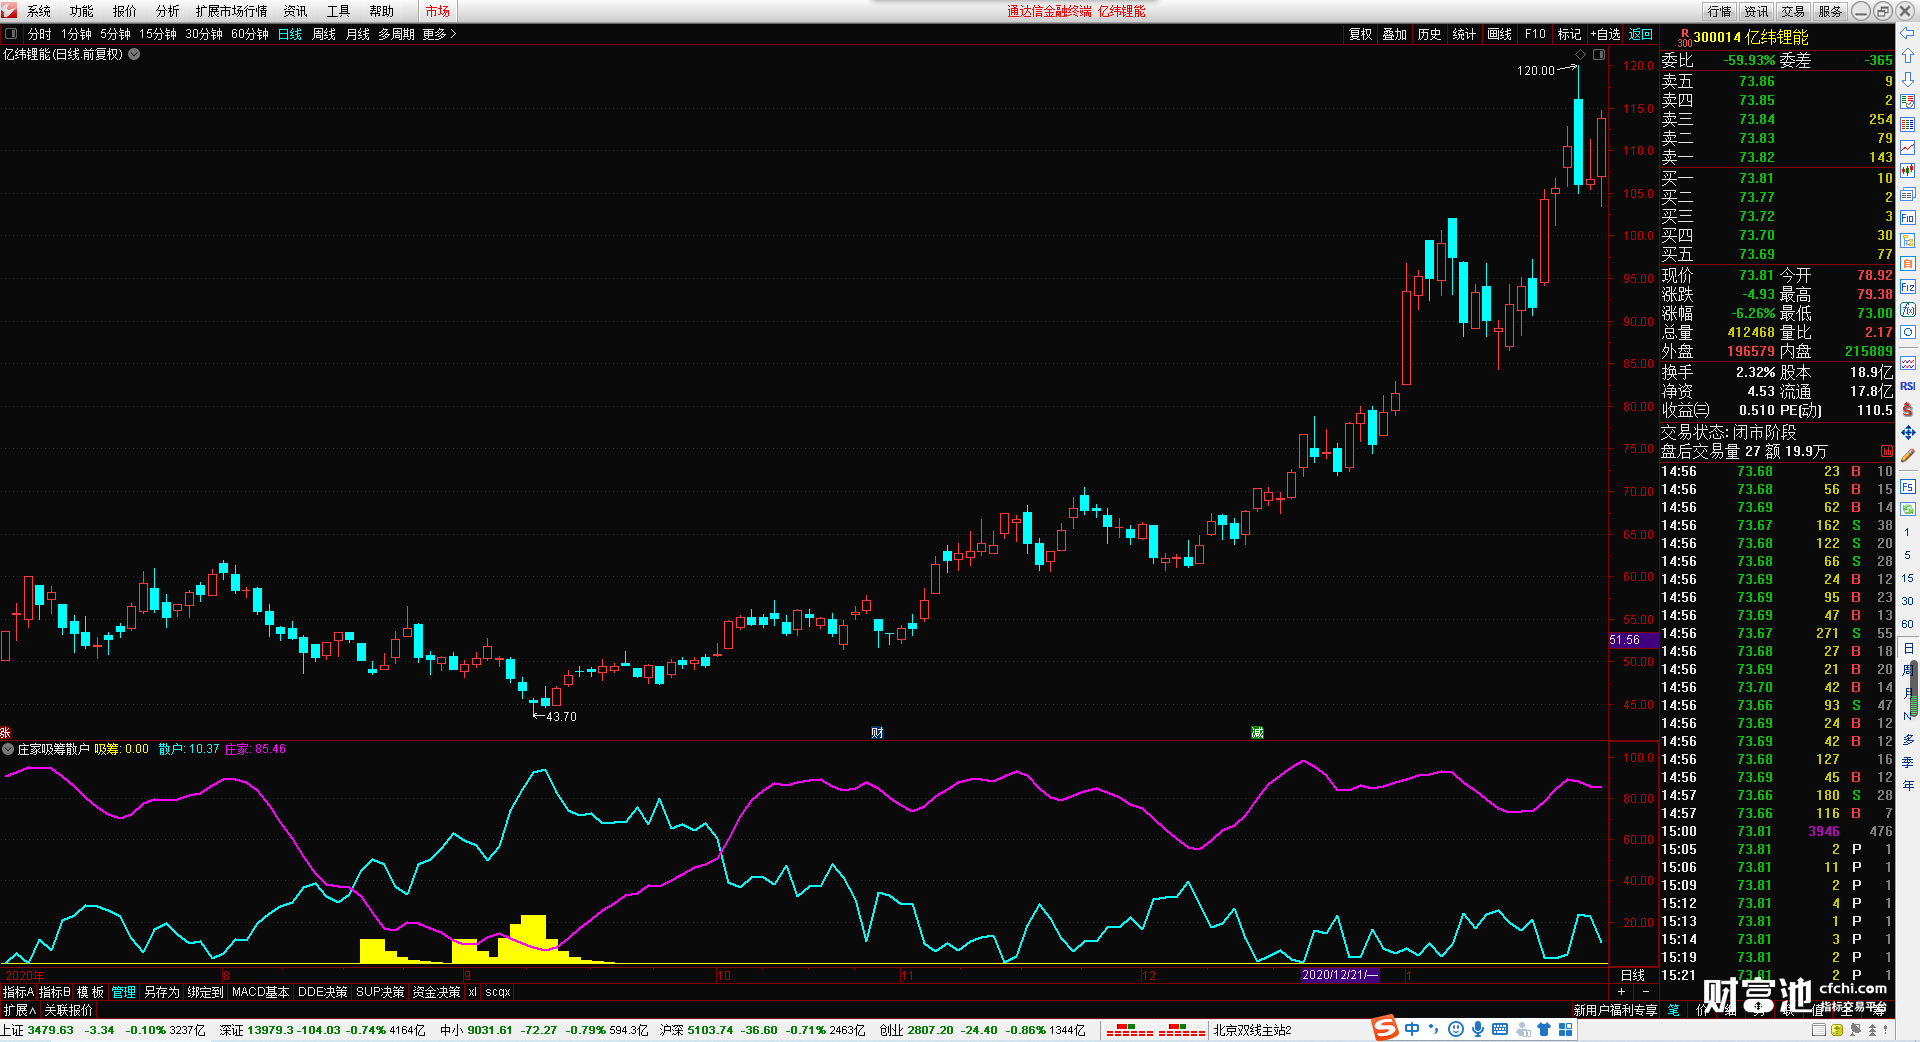
Task: Expand the 扩展∧ panel
Action: coord(20,1010)
